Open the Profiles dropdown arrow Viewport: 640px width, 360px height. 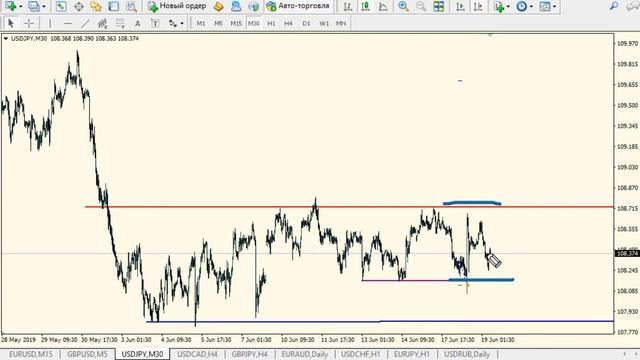44,7
